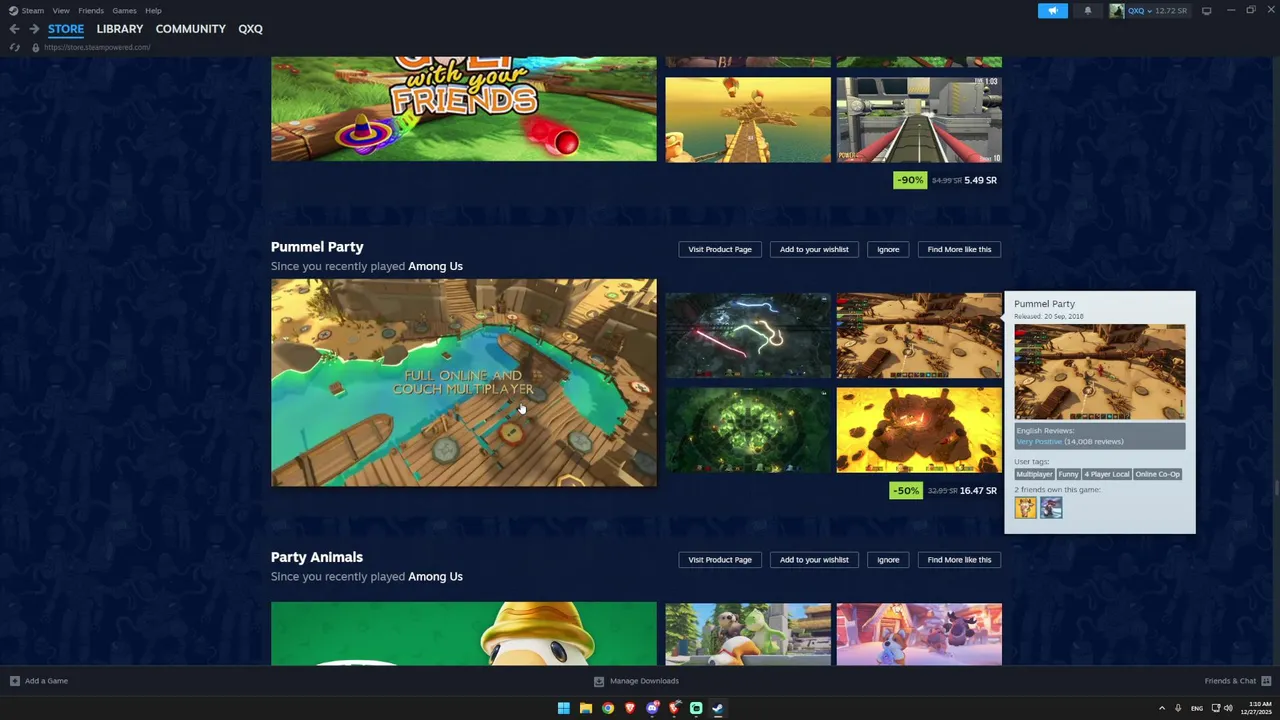Image resolution: width=1280 pixels, height=720 pixels.
Task: Click the QXQ profile avatar in the header
Action: [1117, 10]
